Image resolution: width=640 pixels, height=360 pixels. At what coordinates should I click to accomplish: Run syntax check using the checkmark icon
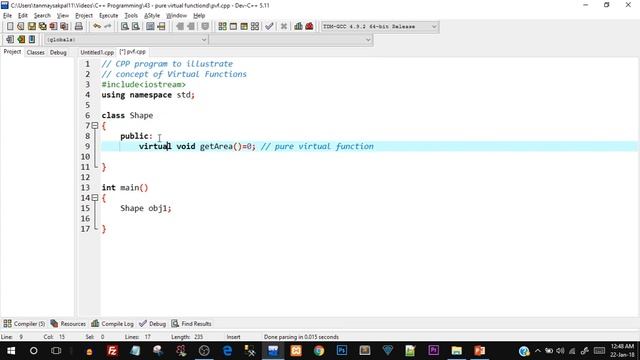tap(269, 27)
